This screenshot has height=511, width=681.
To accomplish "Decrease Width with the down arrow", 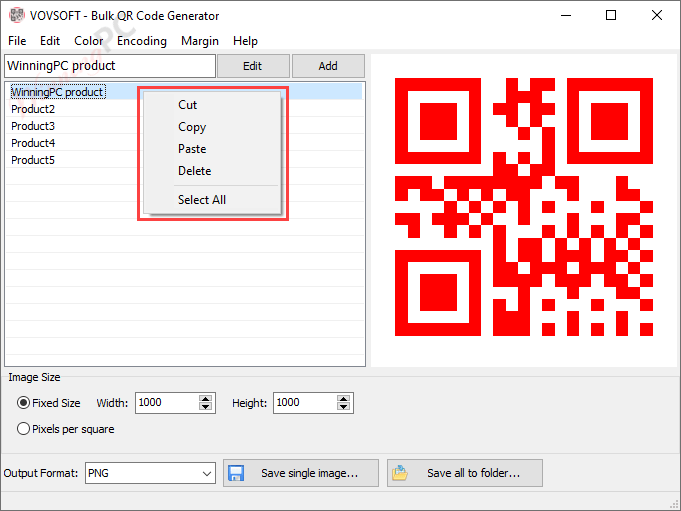I will [x=205, y=407].
